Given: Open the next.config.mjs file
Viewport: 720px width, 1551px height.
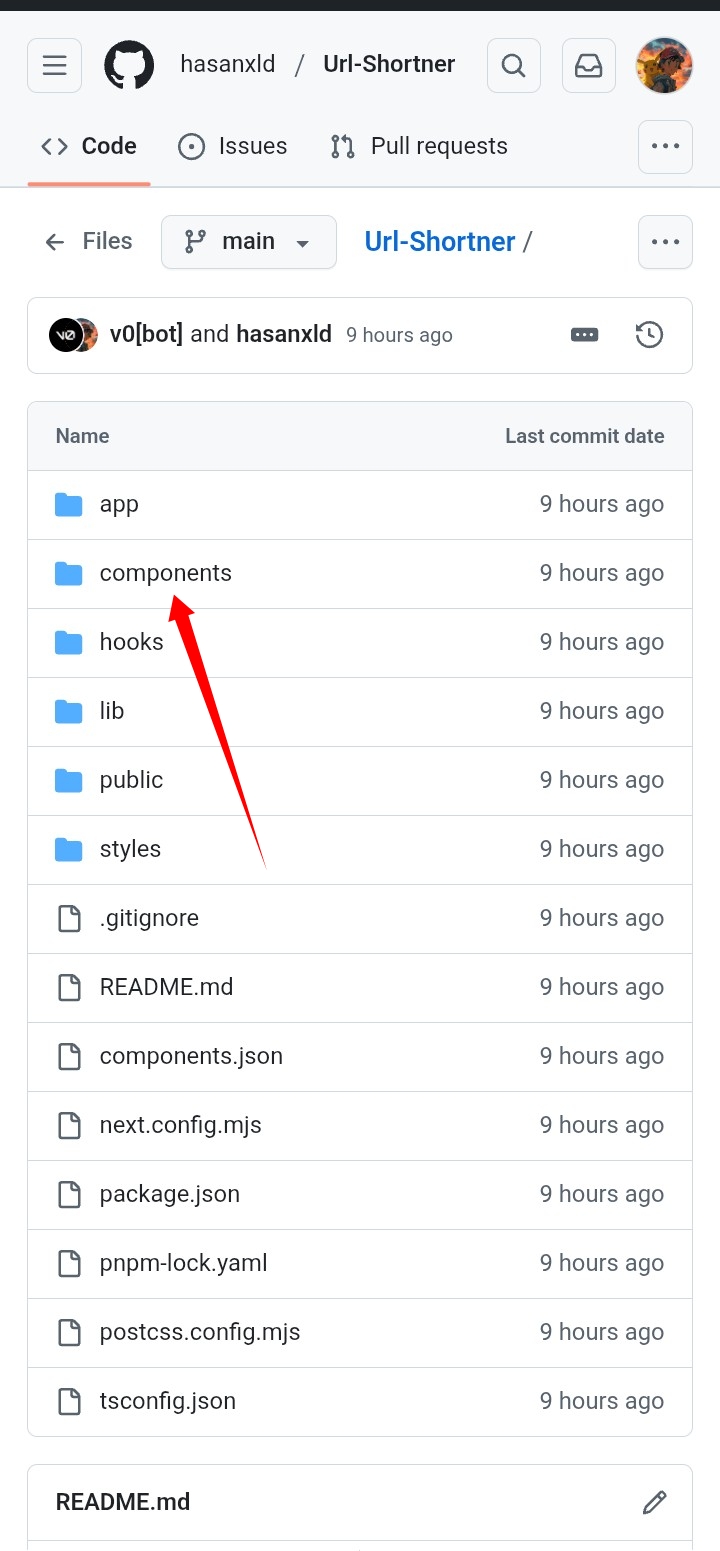Looking at the screenshot, I should pos(180,1126).
